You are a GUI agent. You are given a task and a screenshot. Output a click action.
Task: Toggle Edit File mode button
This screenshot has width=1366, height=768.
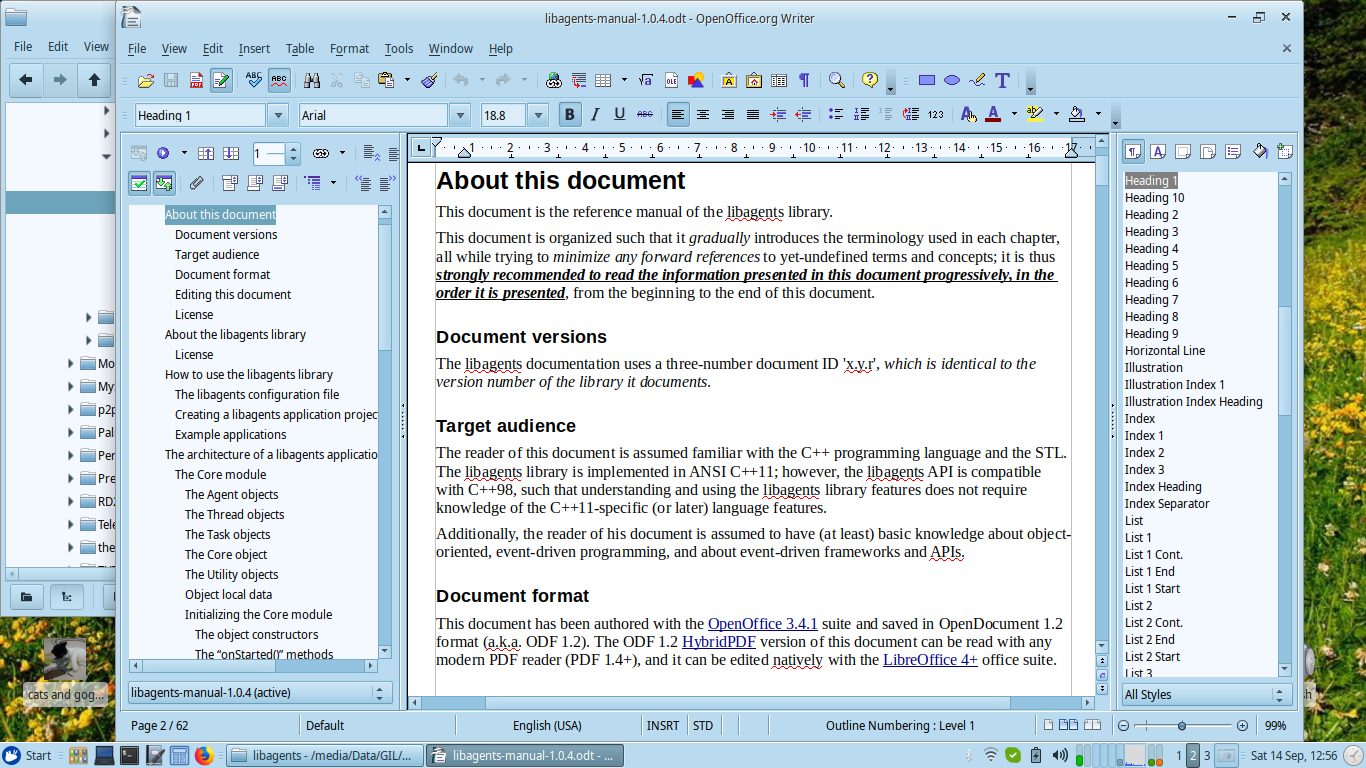[x=221, y=81]
